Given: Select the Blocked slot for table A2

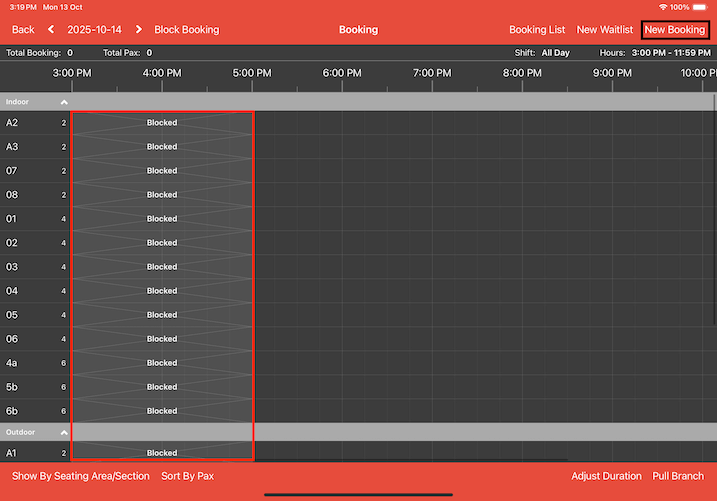Looking at the screenshot, I should coord(162,123).
